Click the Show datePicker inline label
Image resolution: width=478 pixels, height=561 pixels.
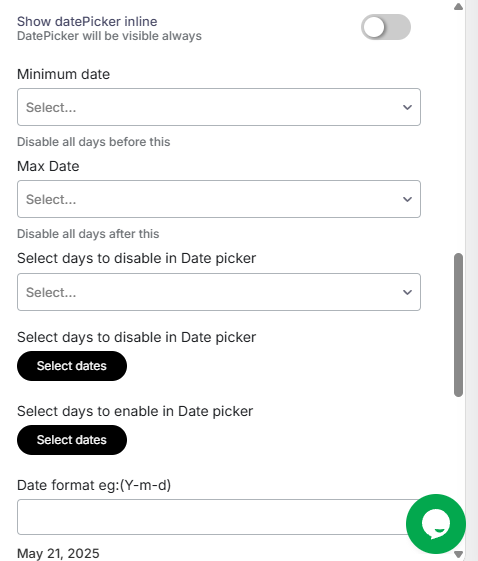point(87,21)
